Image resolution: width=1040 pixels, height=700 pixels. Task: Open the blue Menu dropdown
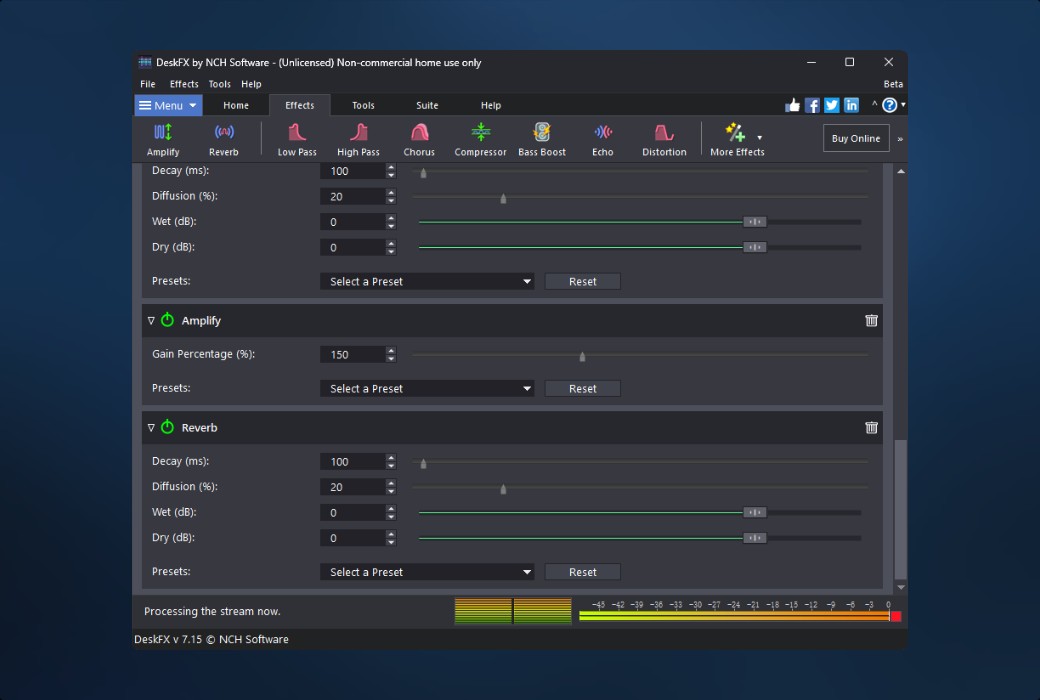(x=168, y=106)
